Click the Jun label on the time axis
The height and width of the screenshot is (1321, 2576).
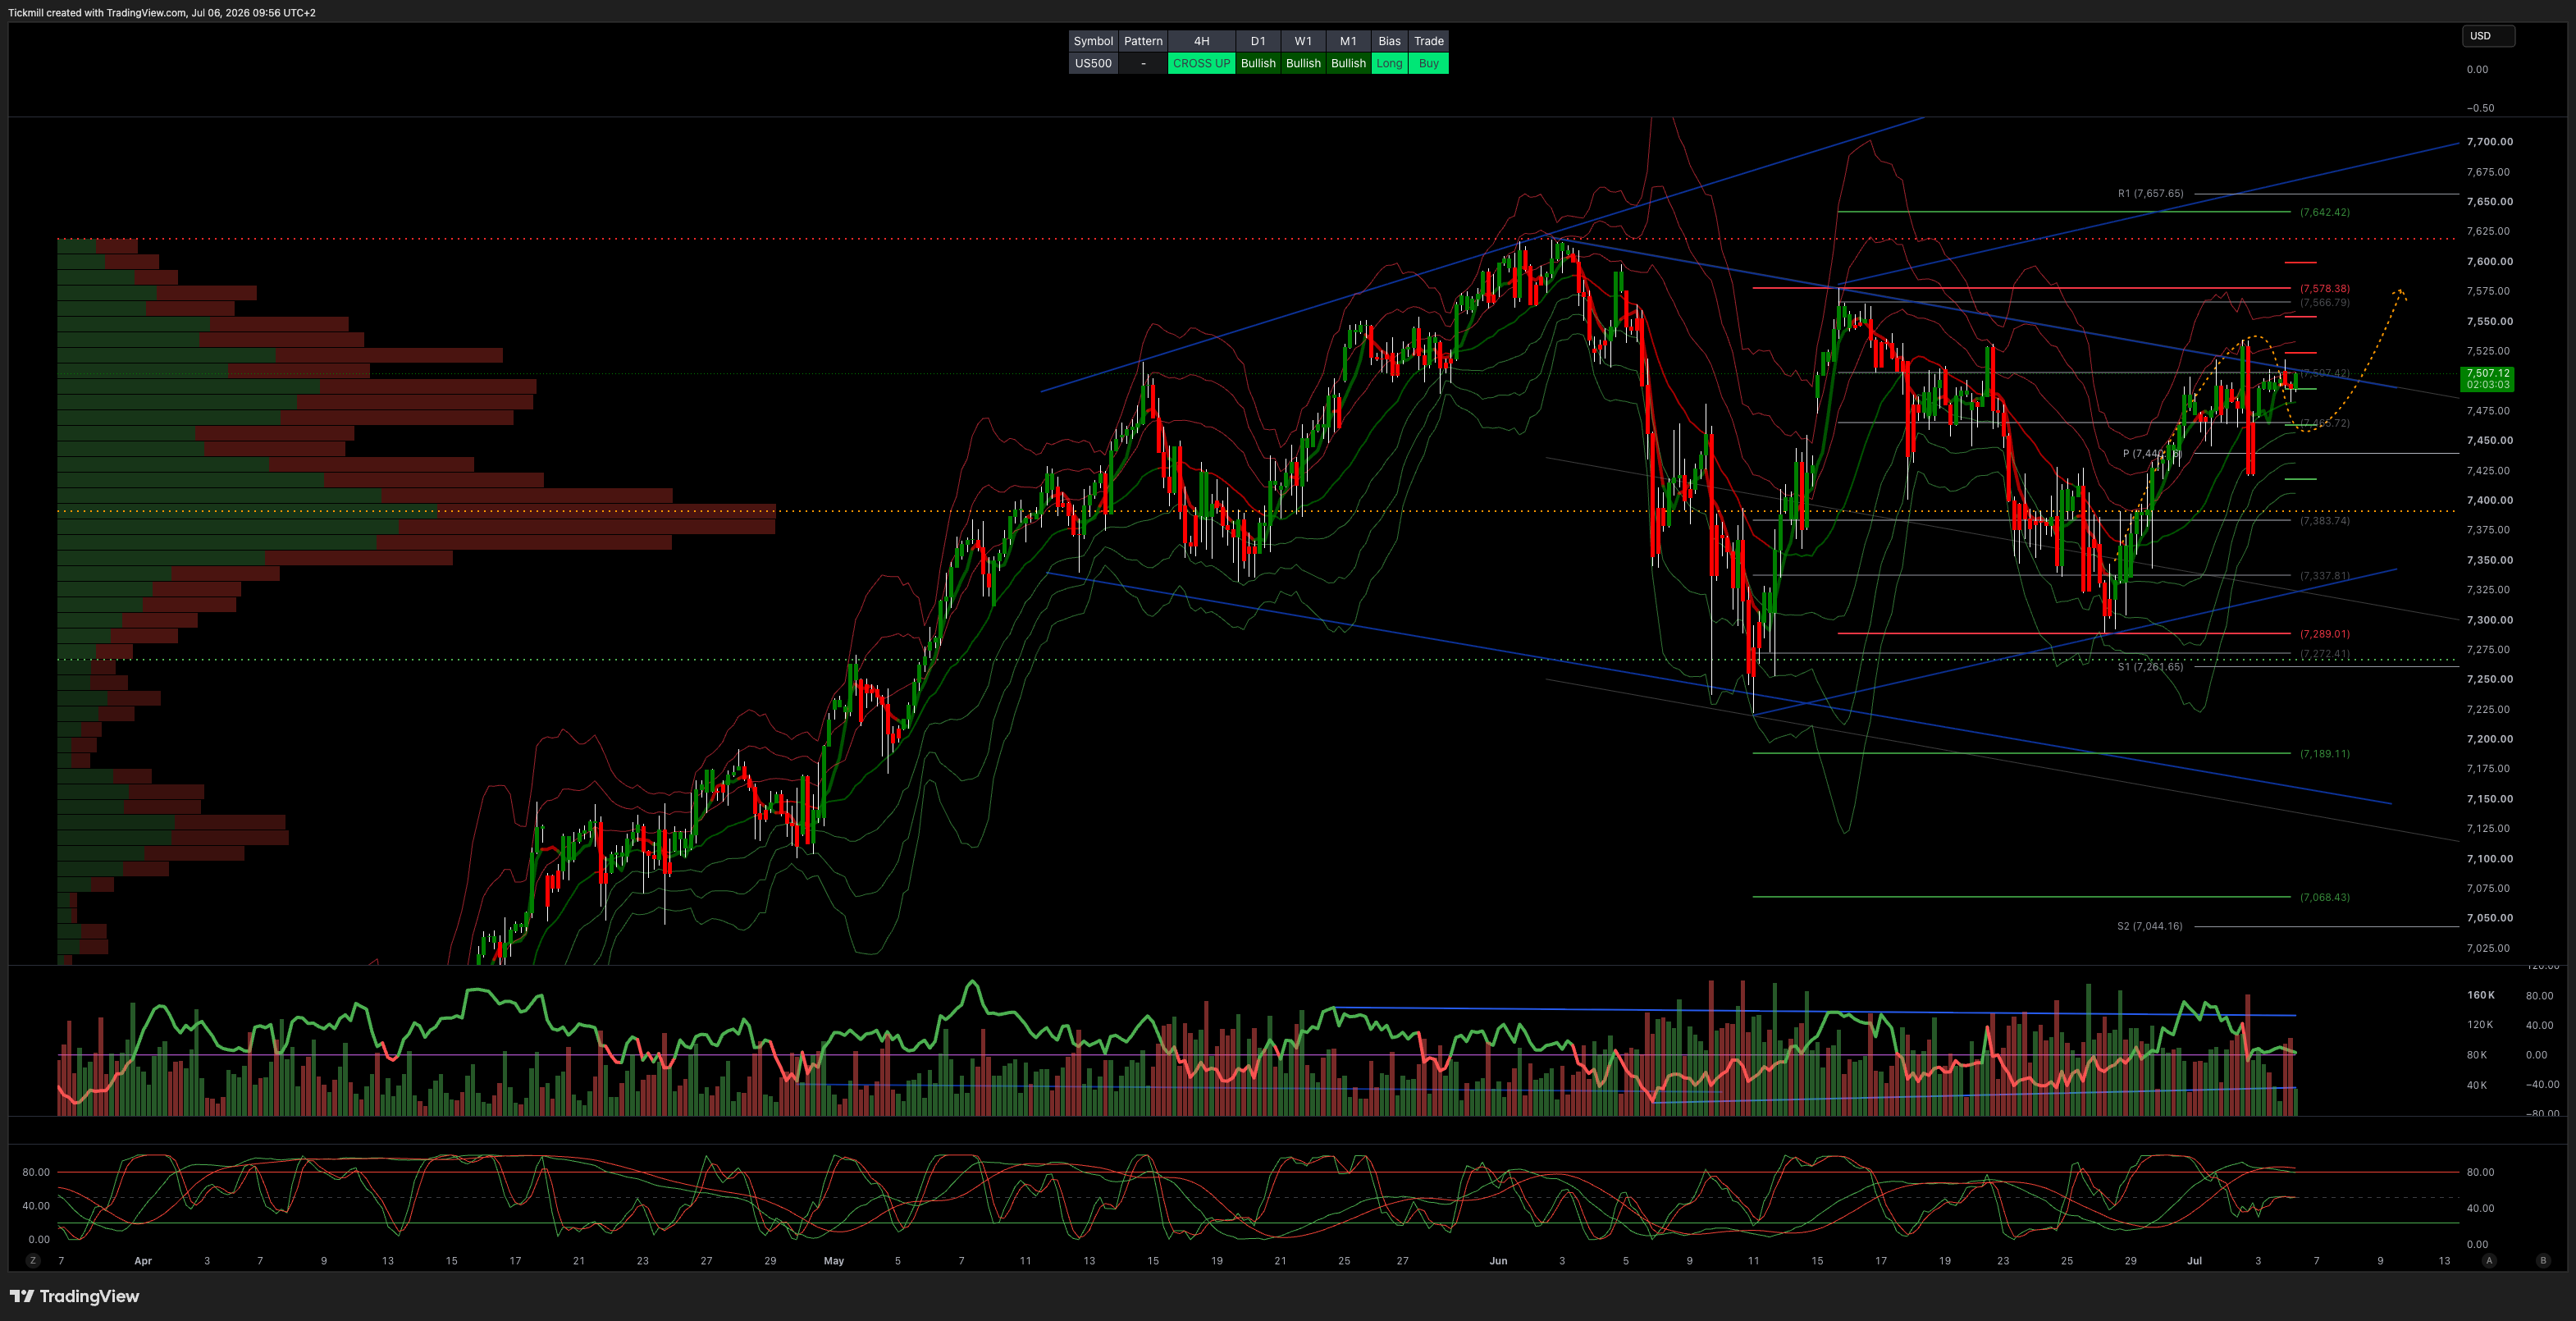tap(1498, 1261)
